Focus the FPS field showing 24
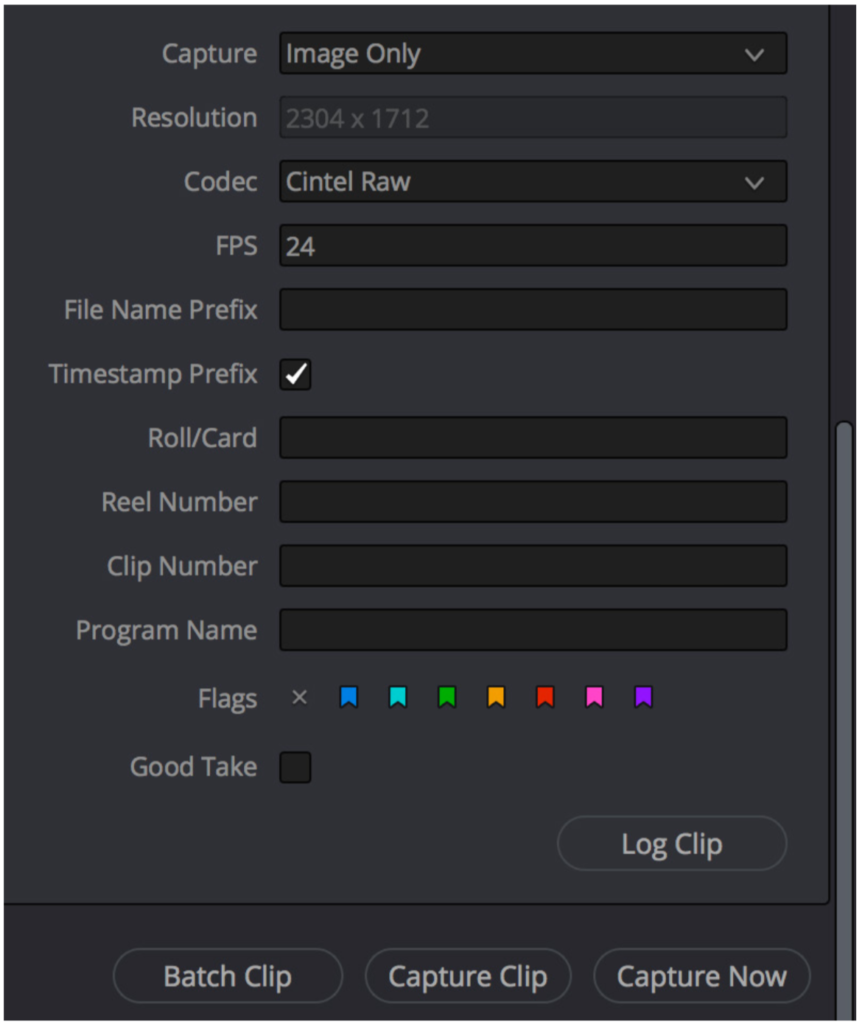 point(533,246)
